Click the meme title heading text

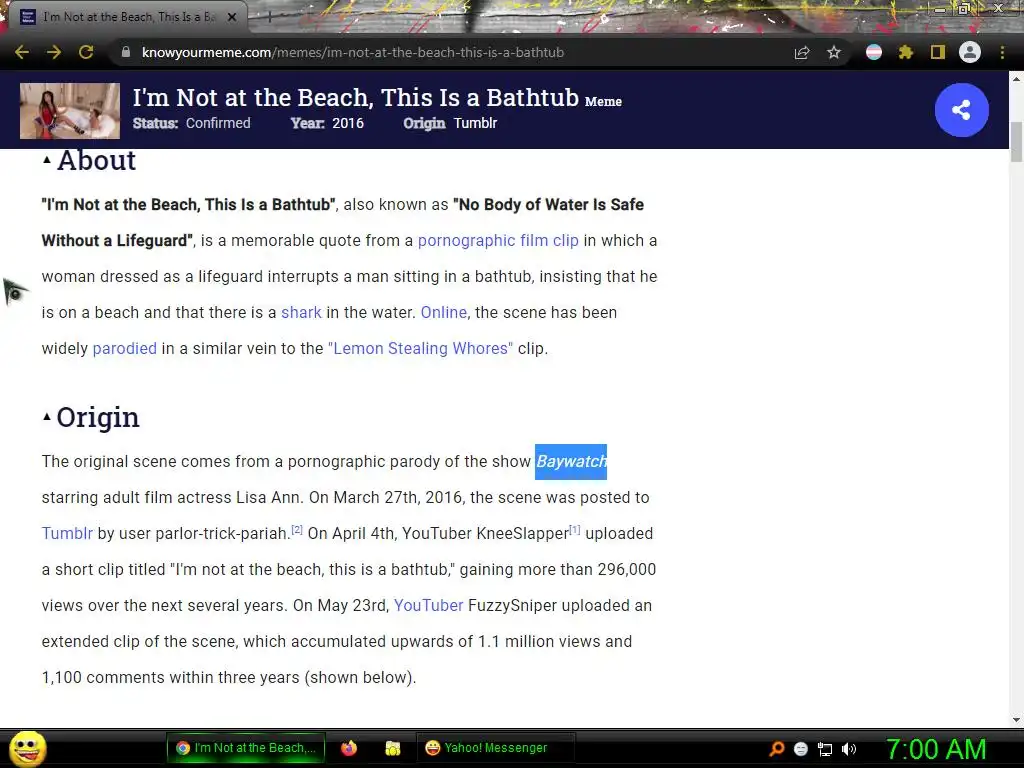(x=356, y=97)
